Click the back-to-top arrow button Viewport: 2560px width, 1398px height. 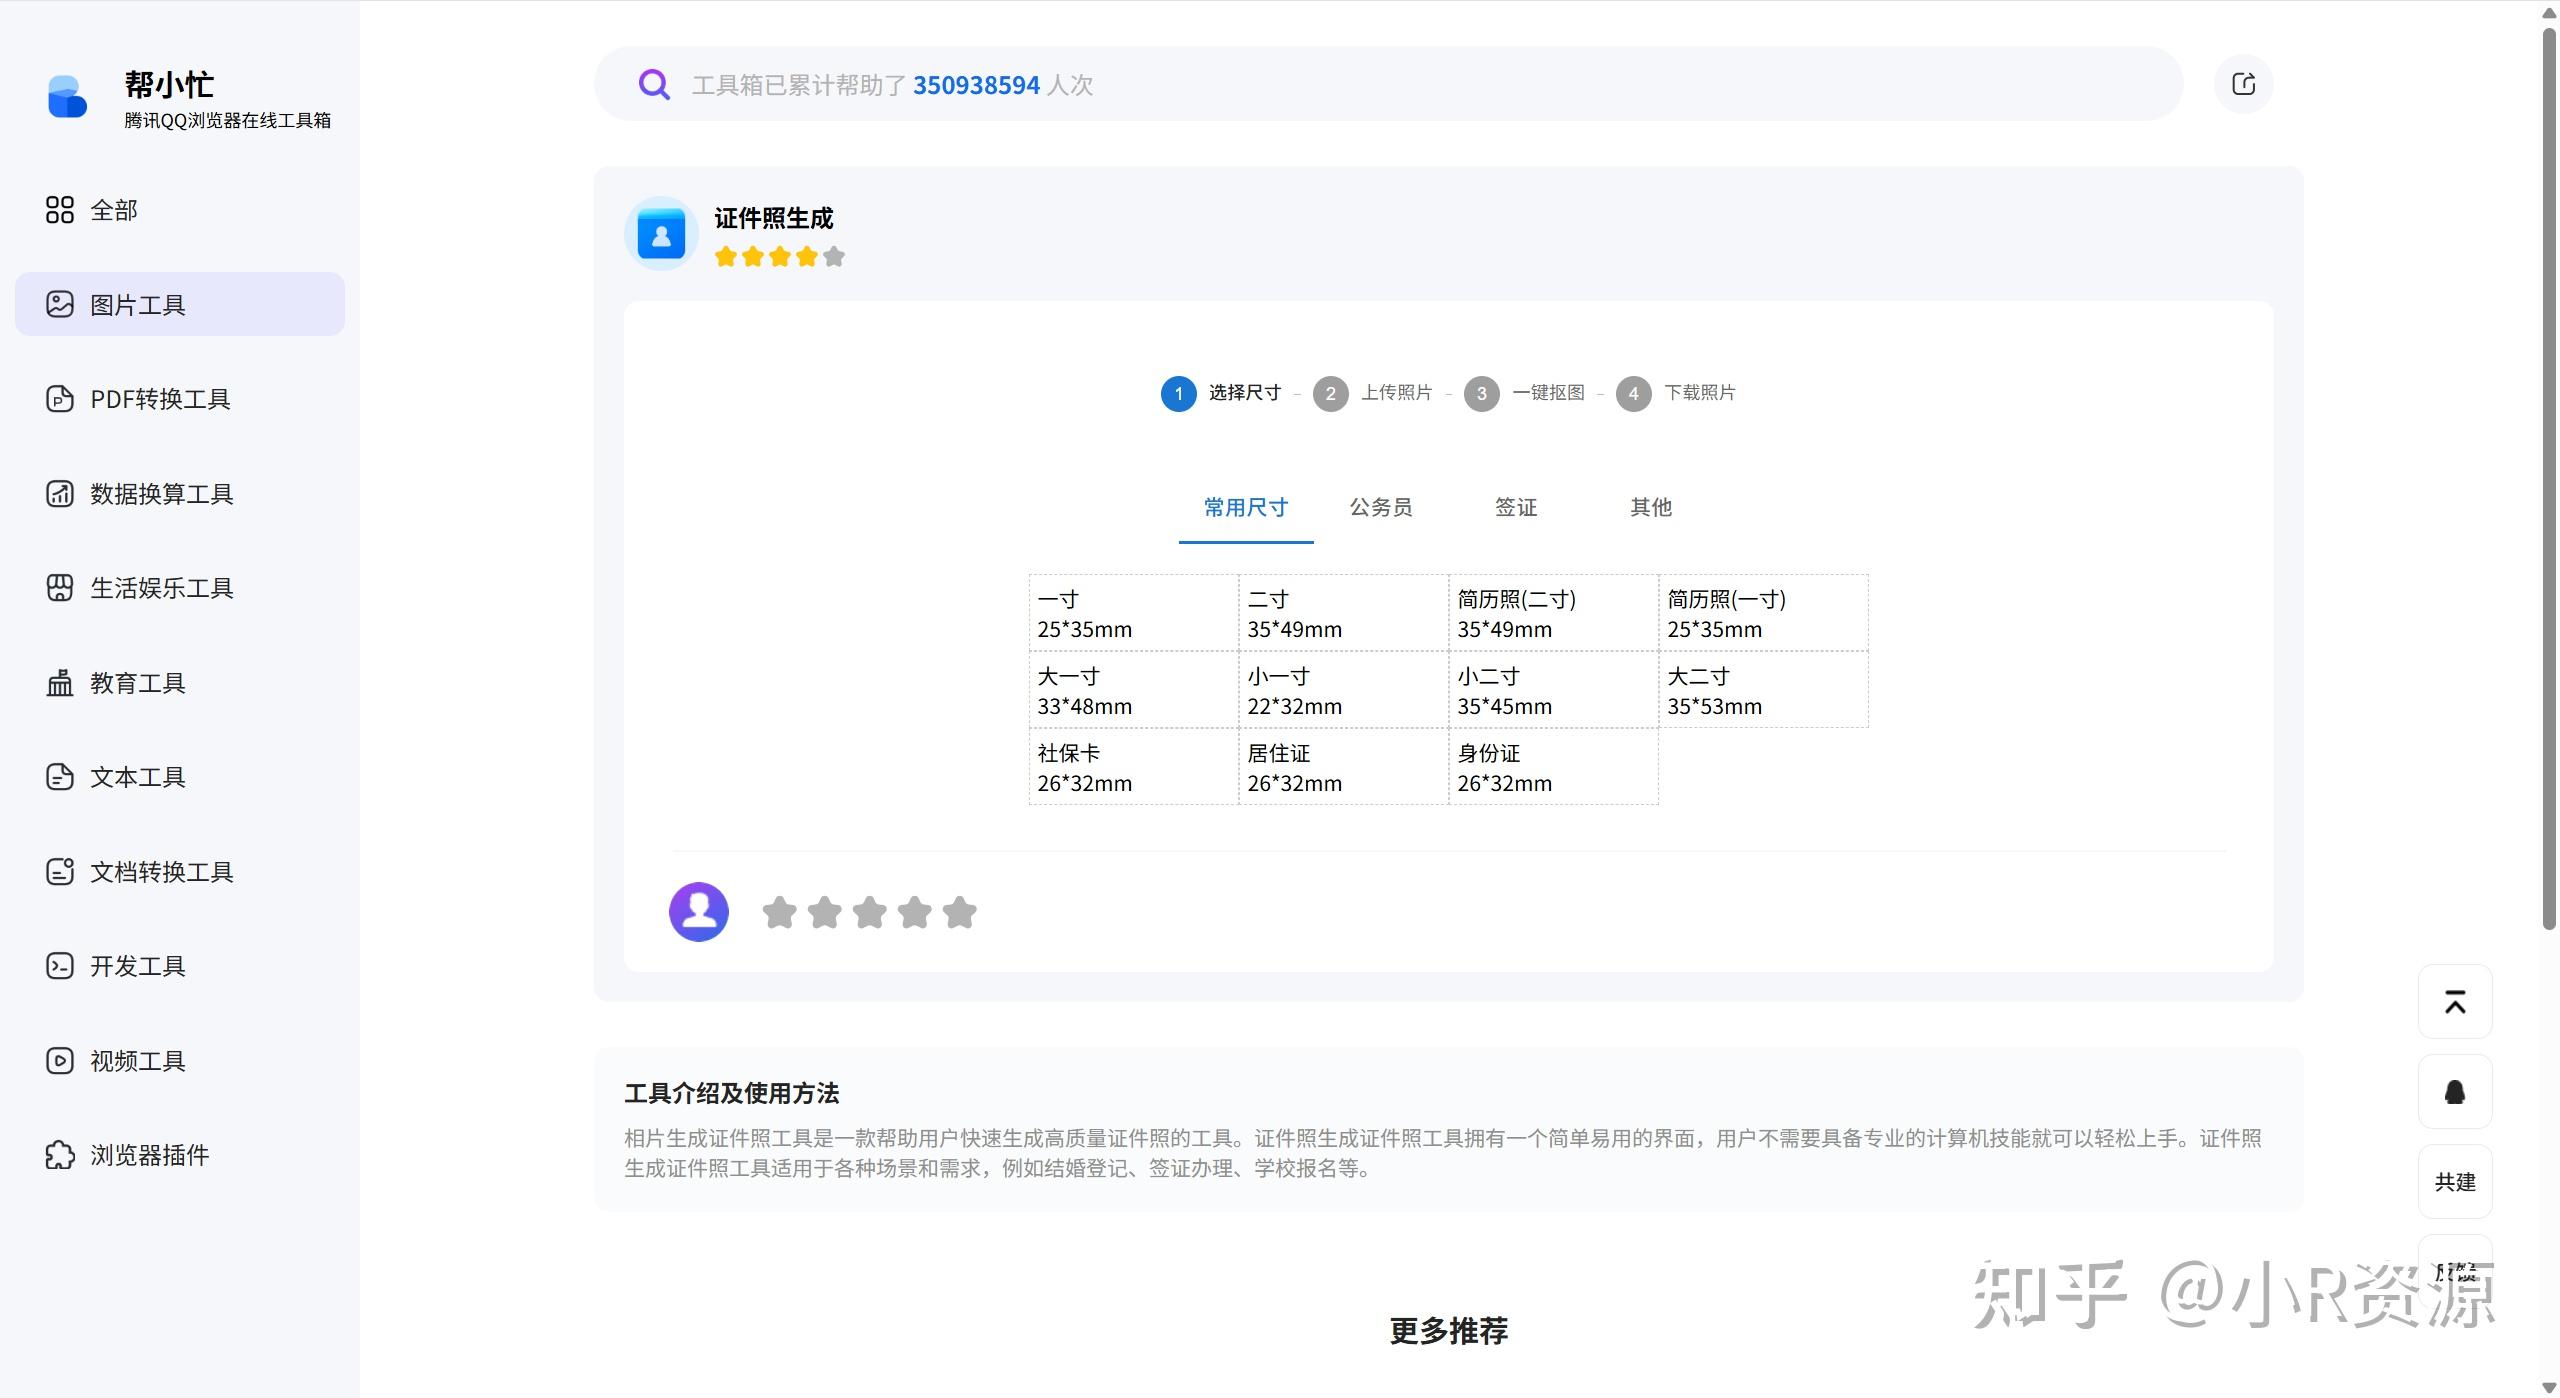point(2454,1001)
